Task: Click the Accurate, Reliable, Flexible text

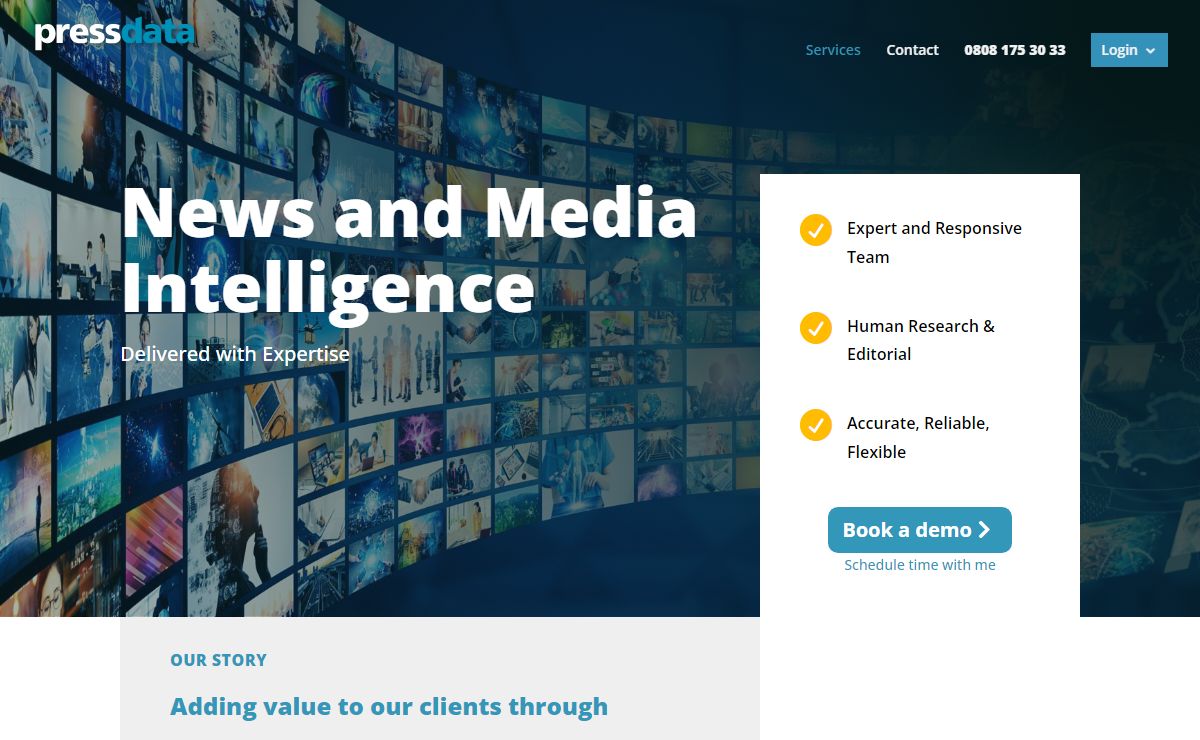Action: 917,437
